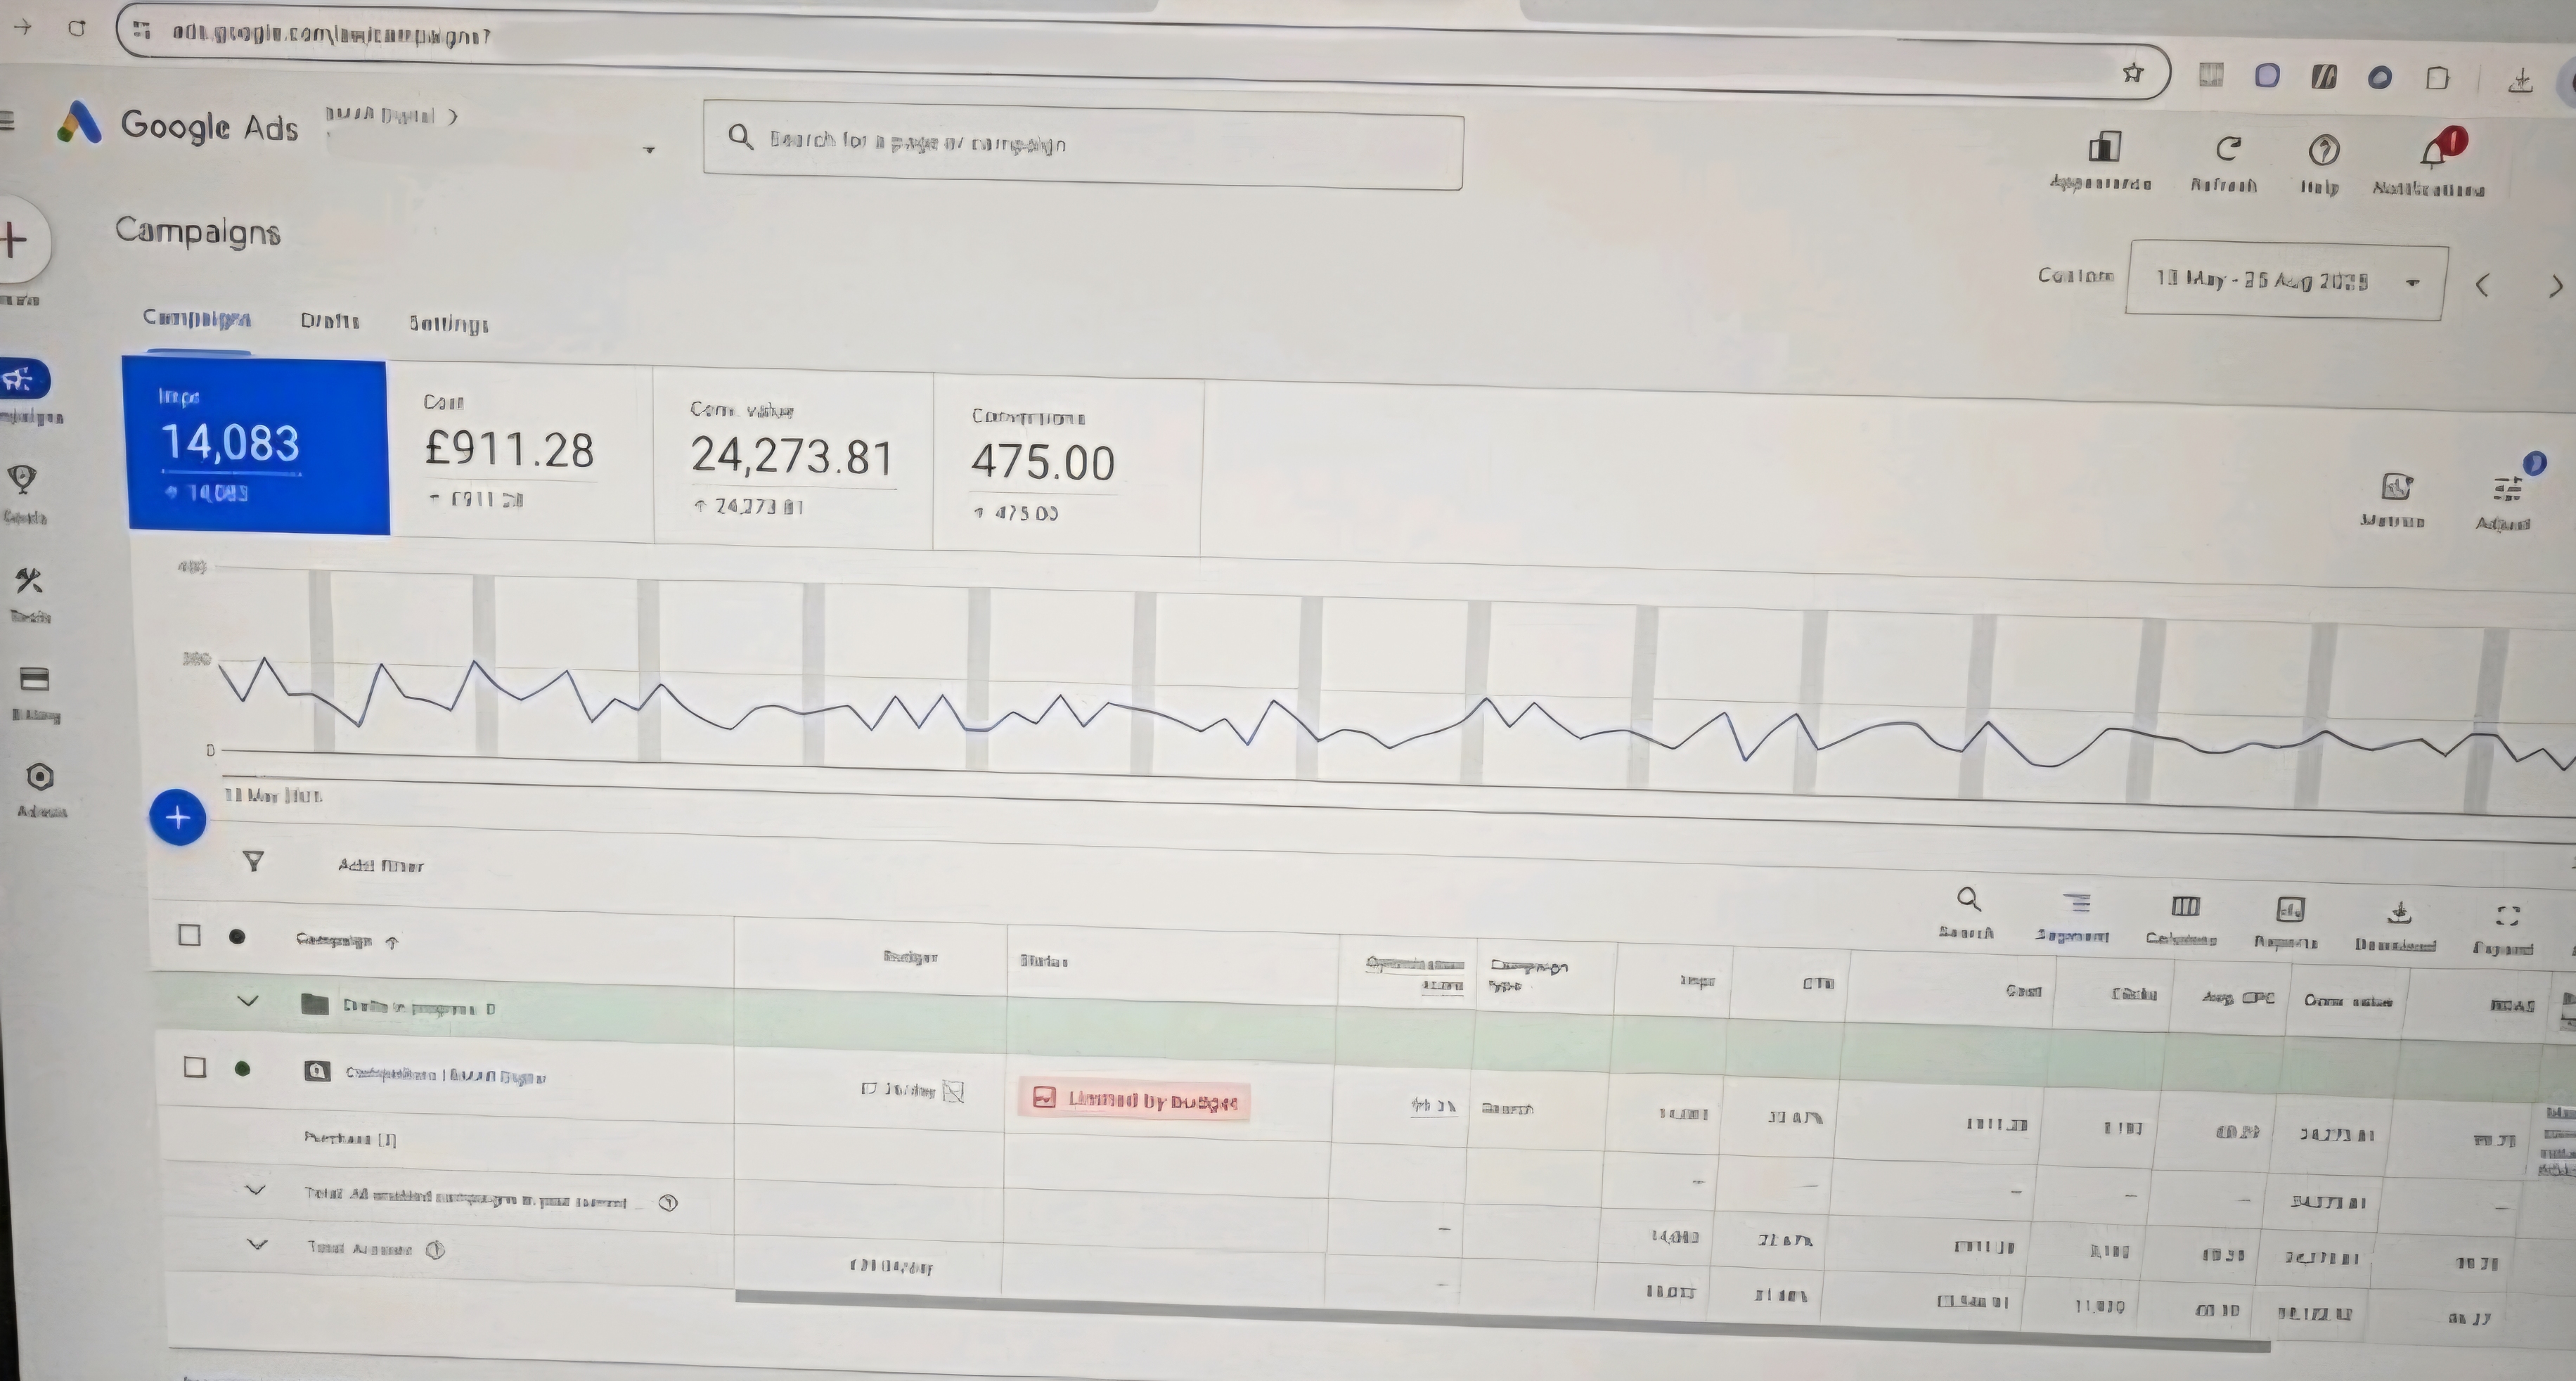Switch to the Drafts tab

[x=329, y=321]
